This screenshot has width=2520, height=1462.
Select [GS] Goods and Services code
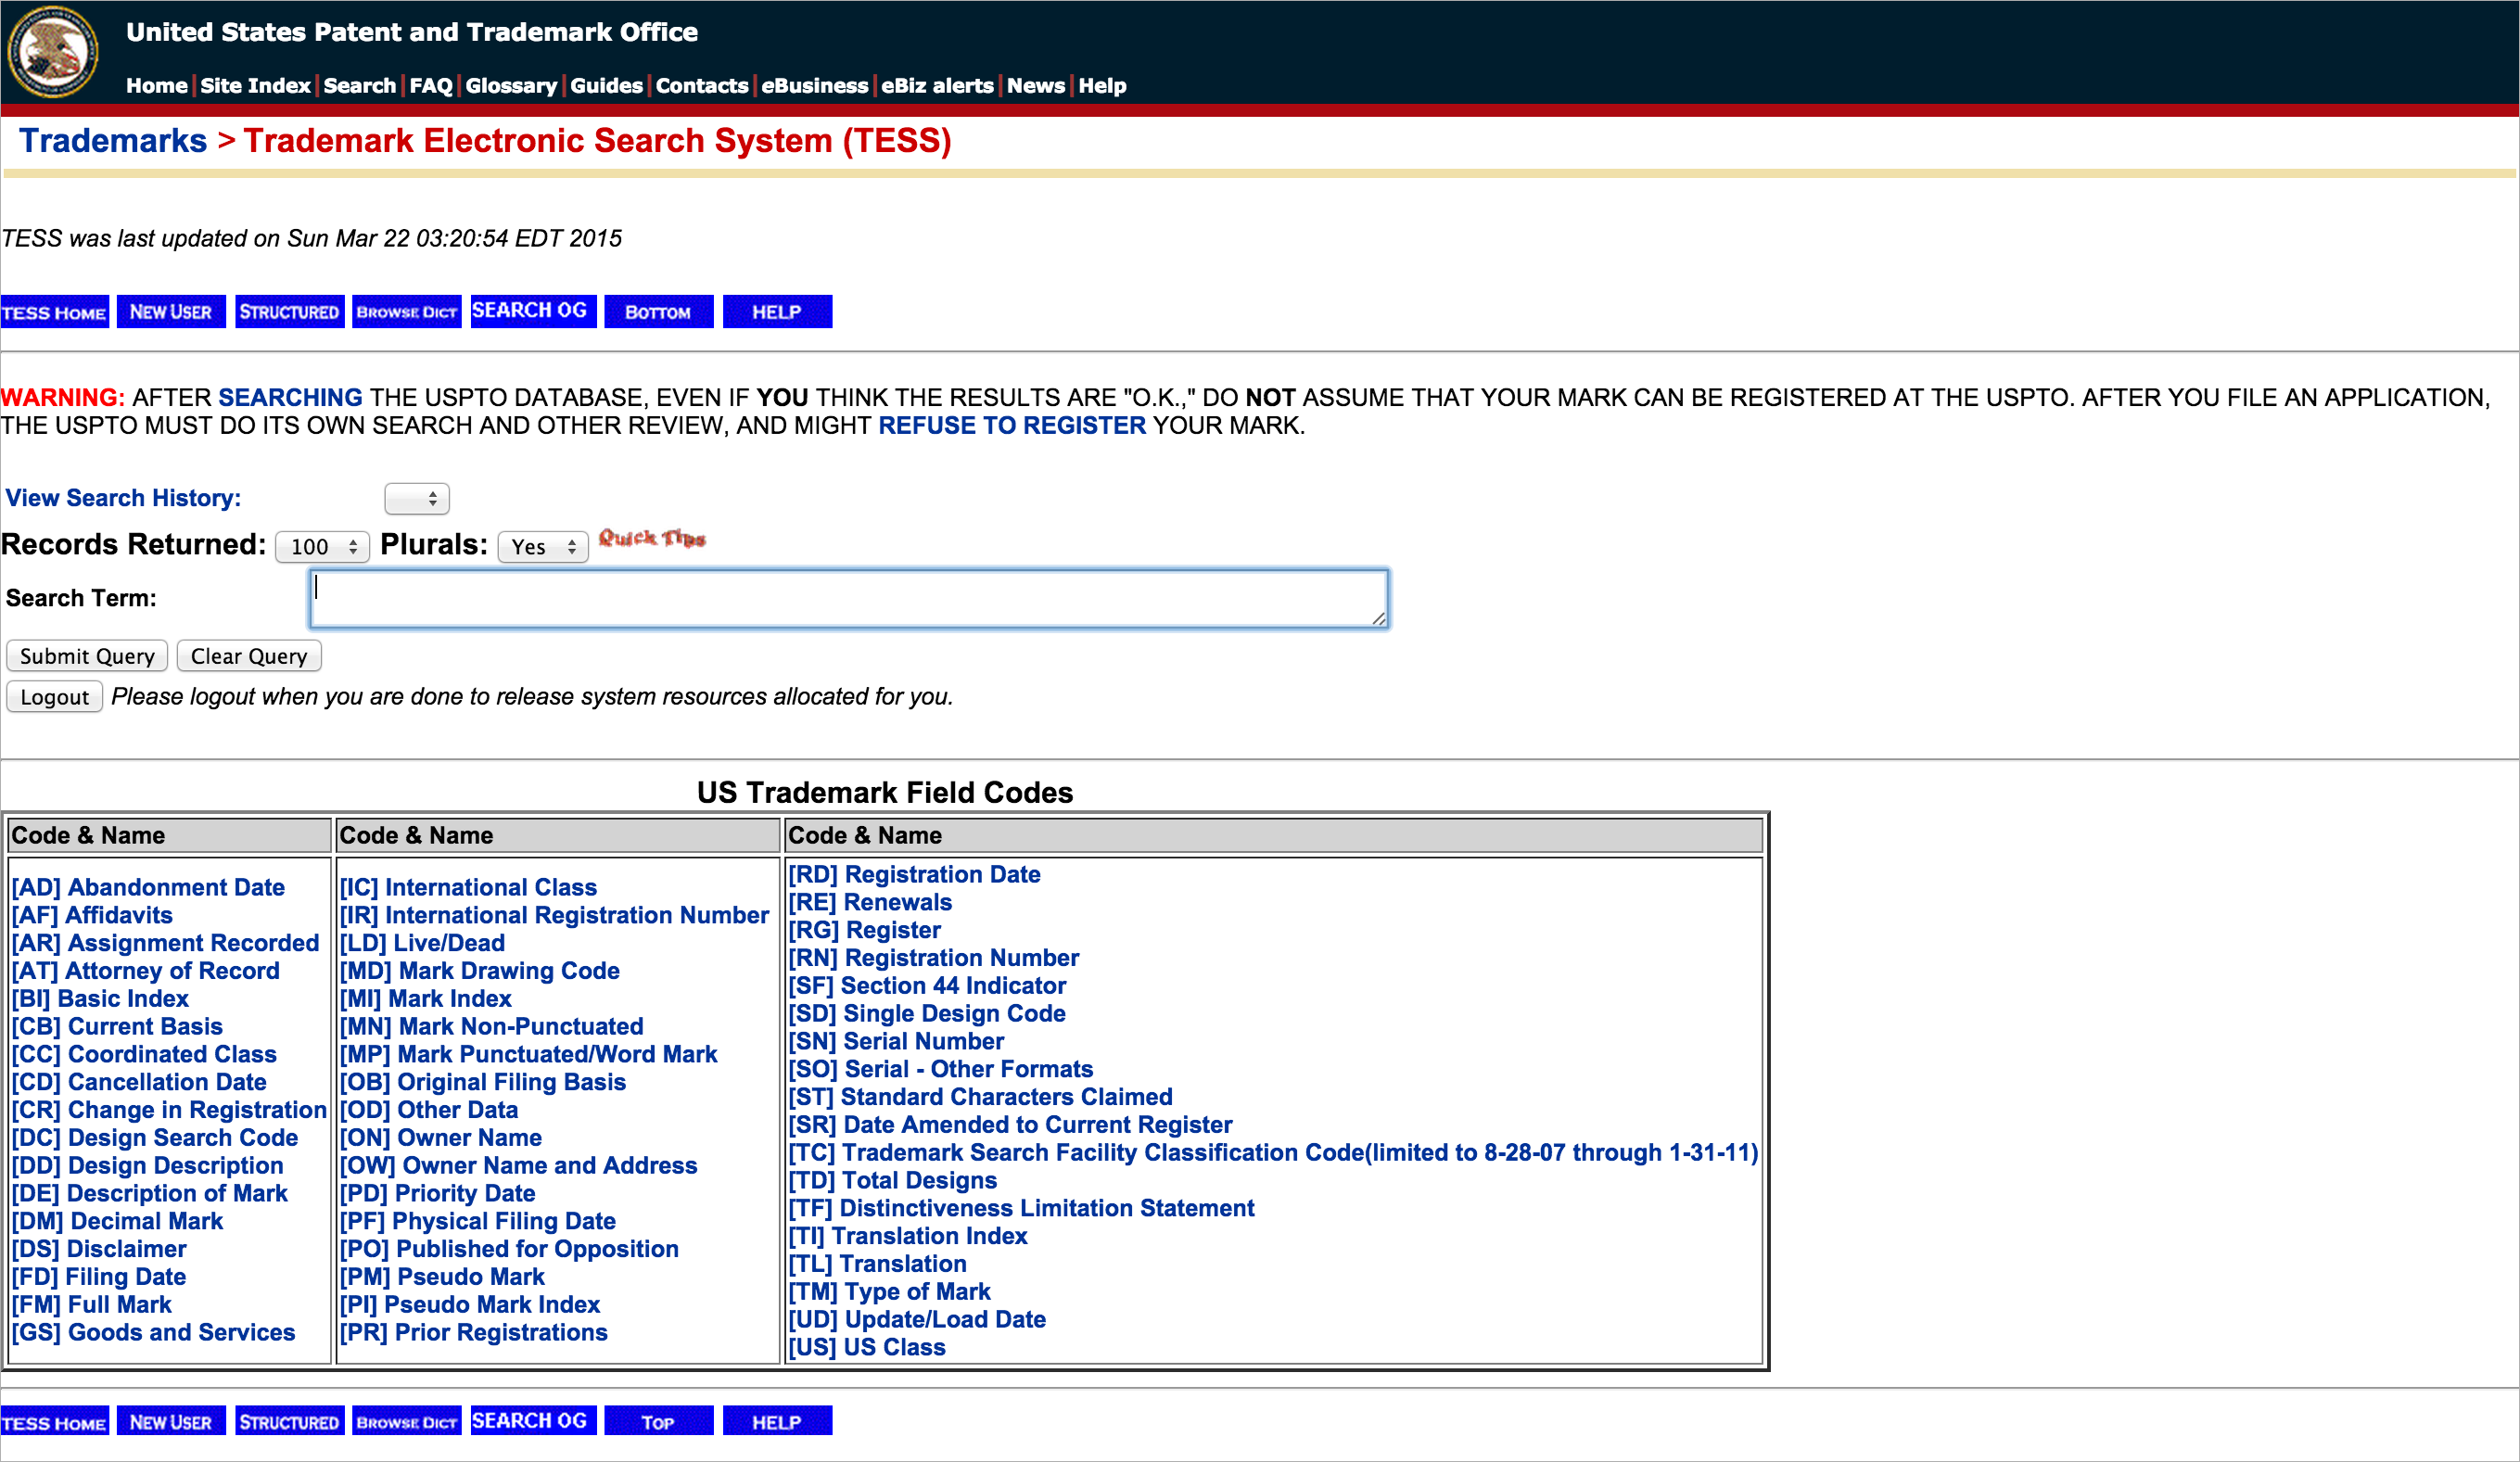[x=153, y=1333]
